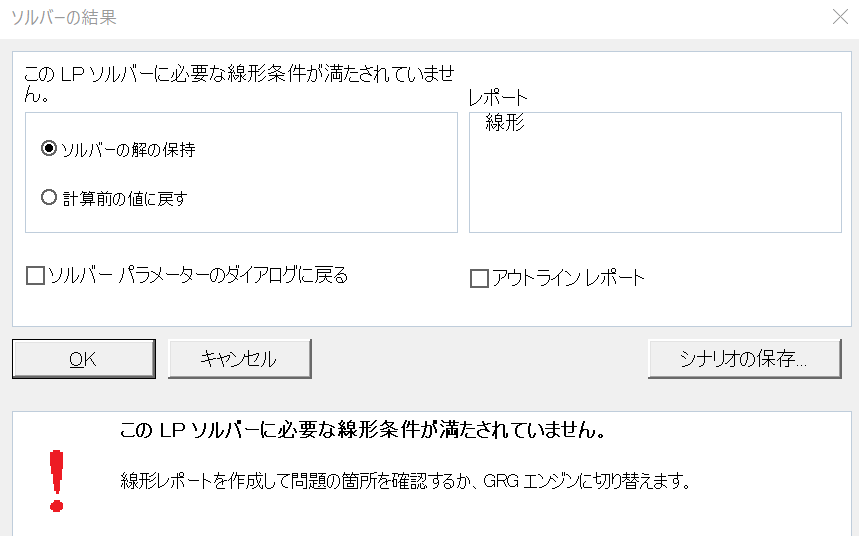The width and height of the screenshot is (859, 536).
Task: Open シナリオの保存... dialog
Action: click(x=744, y=359)
